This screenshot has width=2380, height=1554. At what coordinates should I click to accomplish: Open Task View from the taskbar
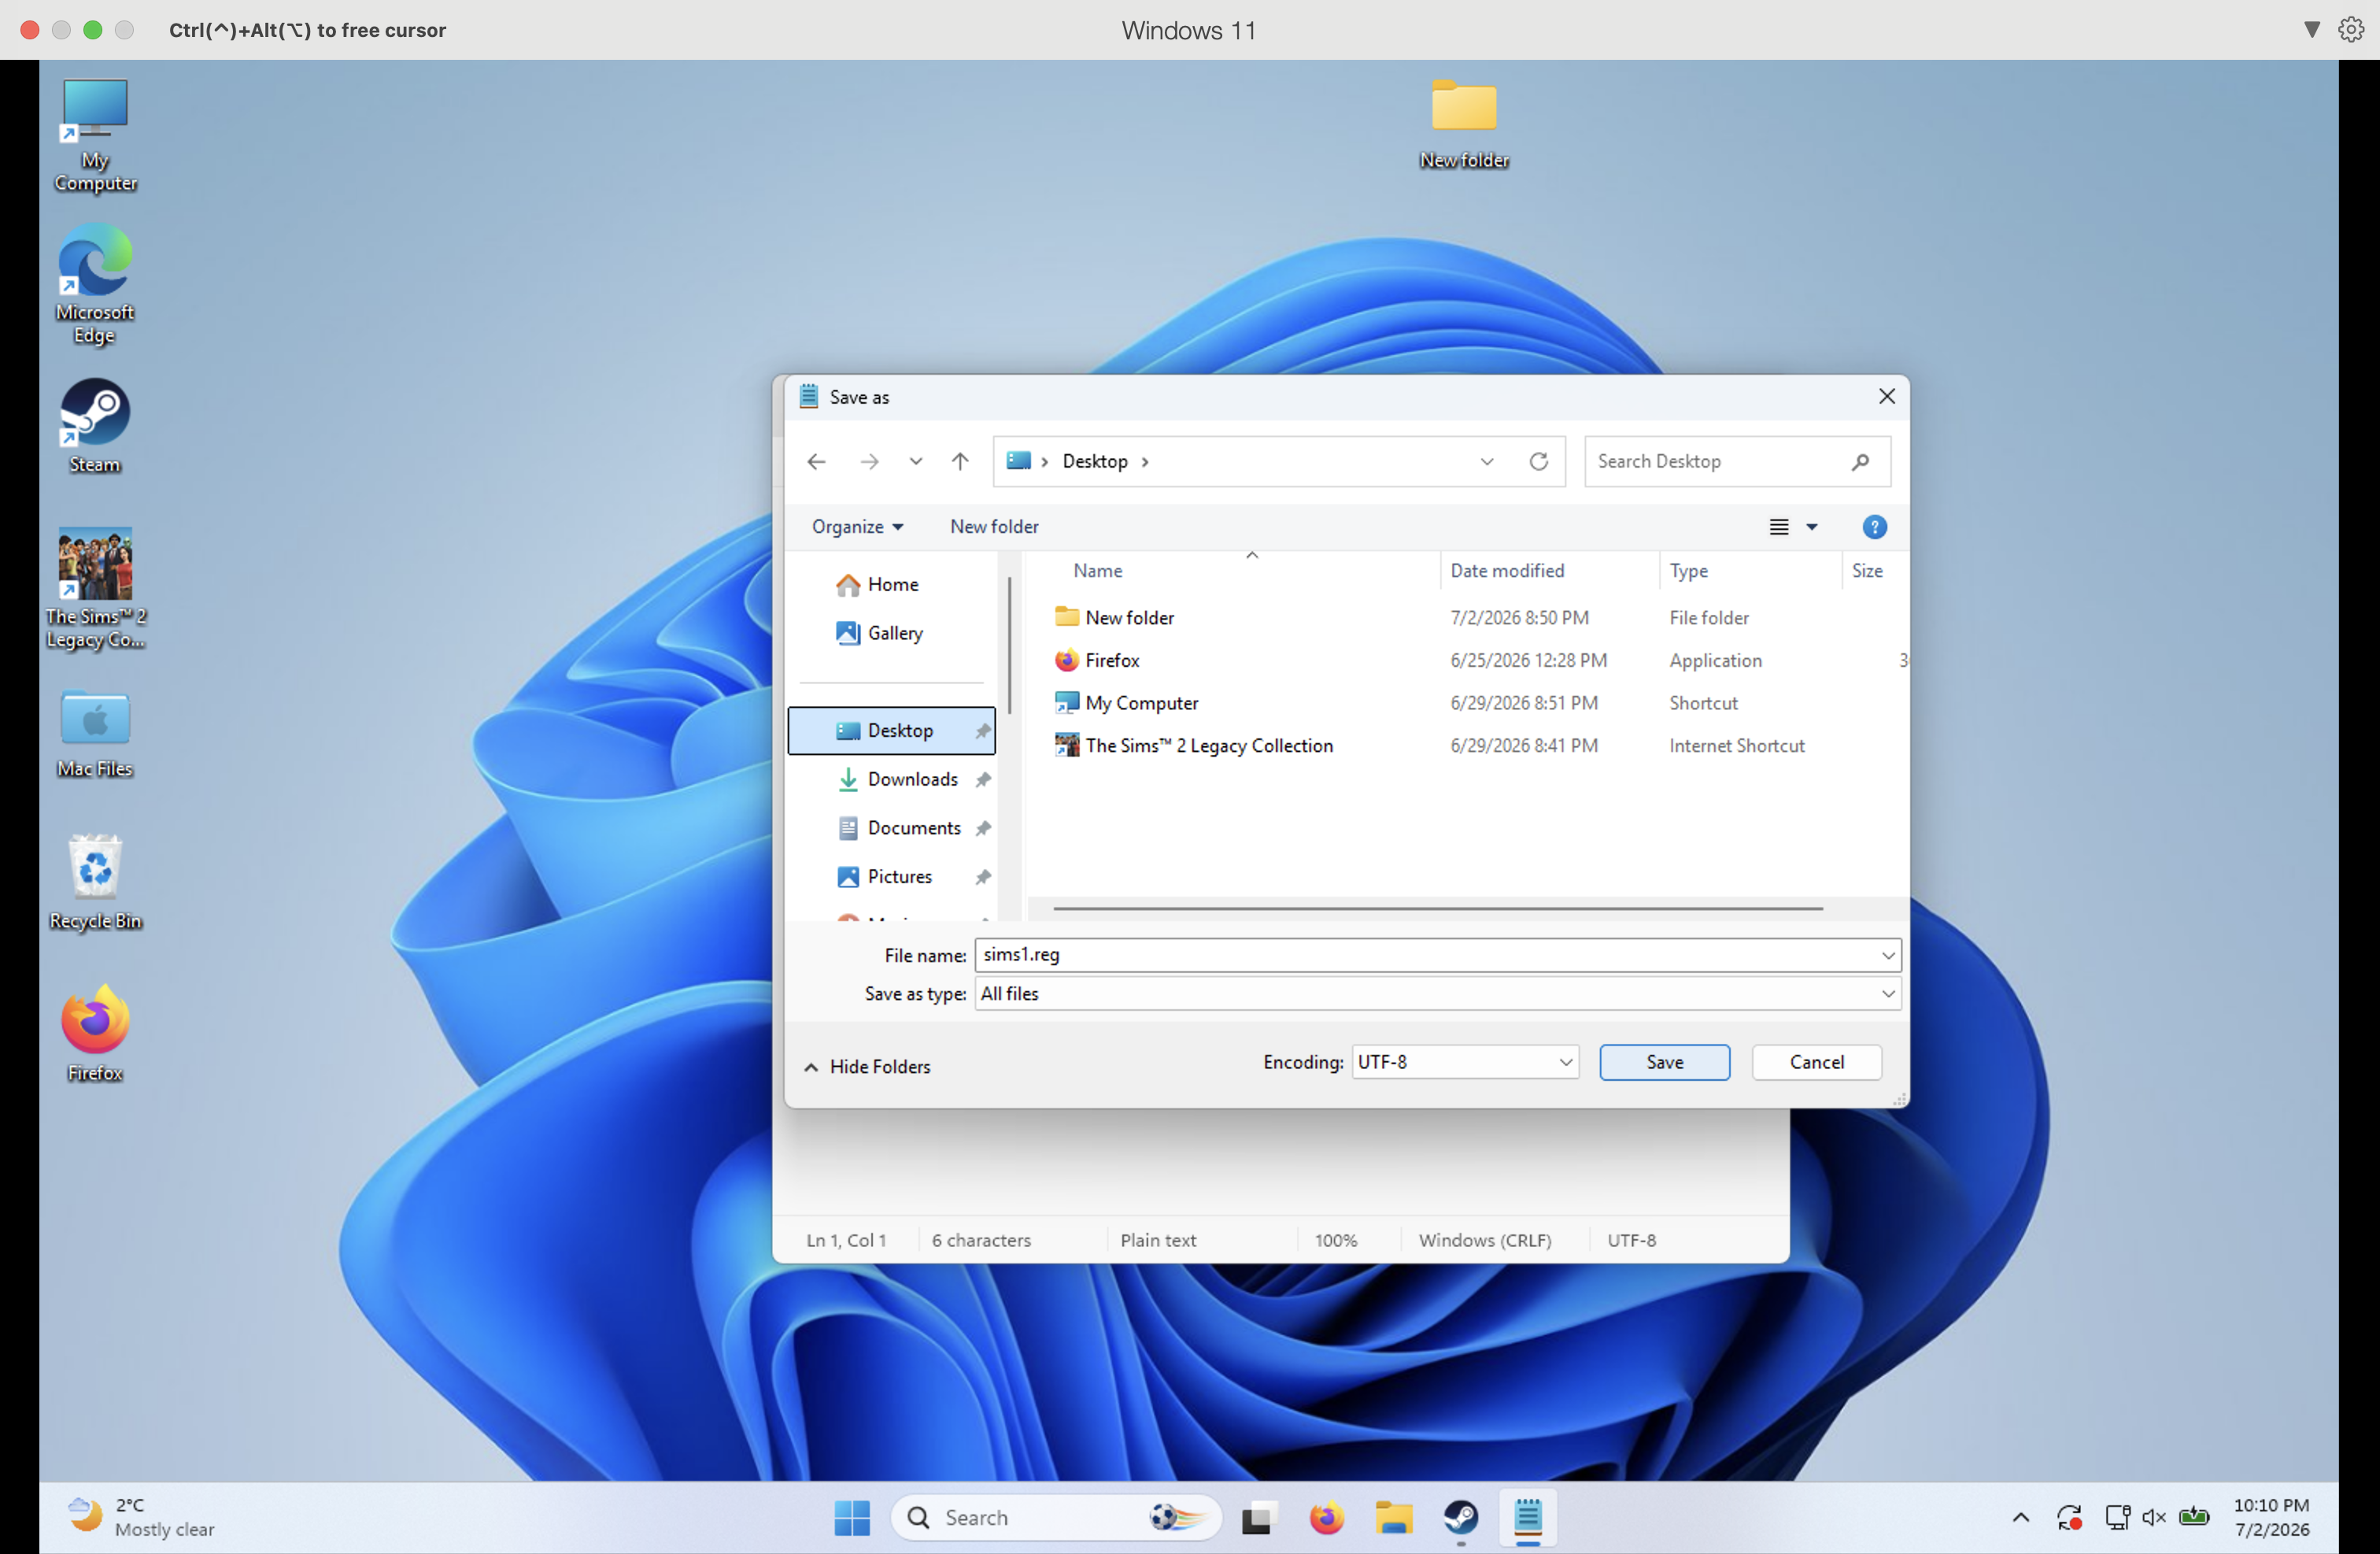1258,1518
